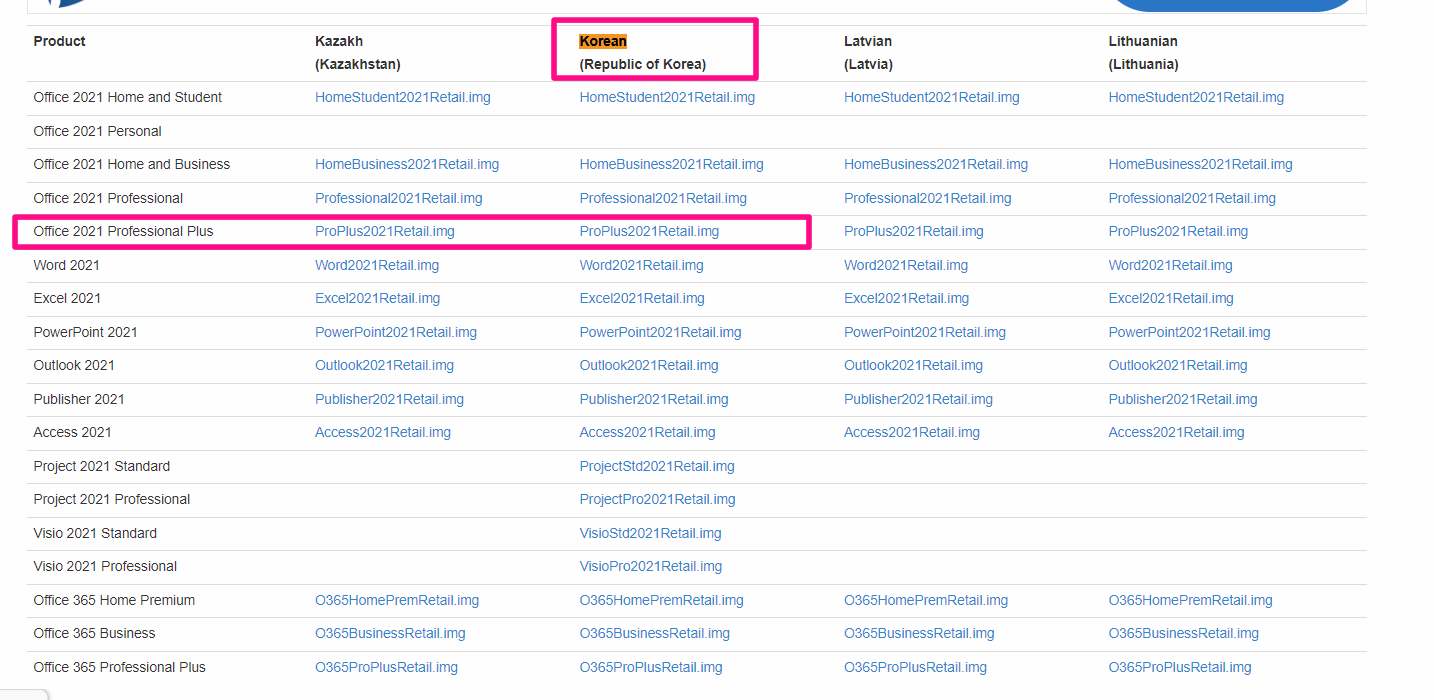The image size is (1434, 700).
Task: Get Korean Access2021Retail.img
Action: 648,432
